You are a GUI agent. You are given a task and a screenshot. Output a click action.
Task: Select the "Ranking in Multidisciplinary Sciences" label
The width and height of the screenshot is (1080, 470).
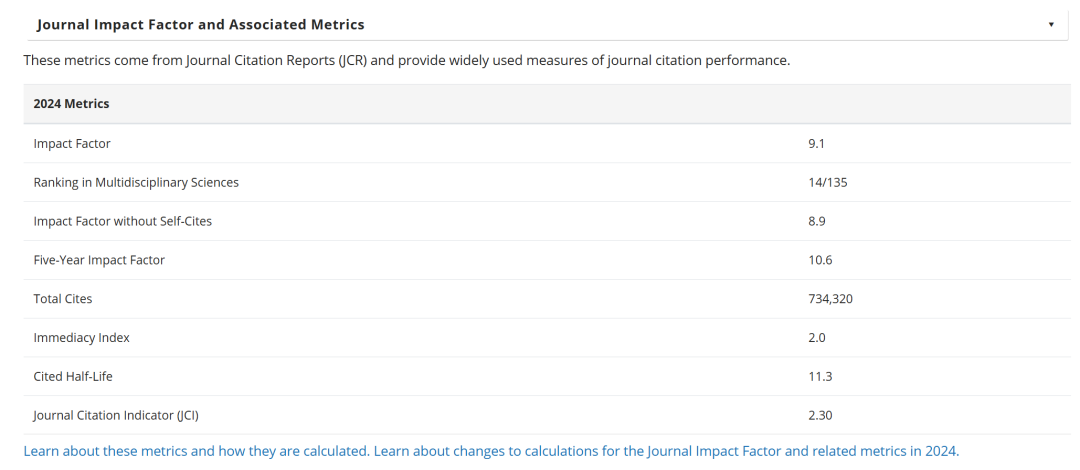coord(136,183)
